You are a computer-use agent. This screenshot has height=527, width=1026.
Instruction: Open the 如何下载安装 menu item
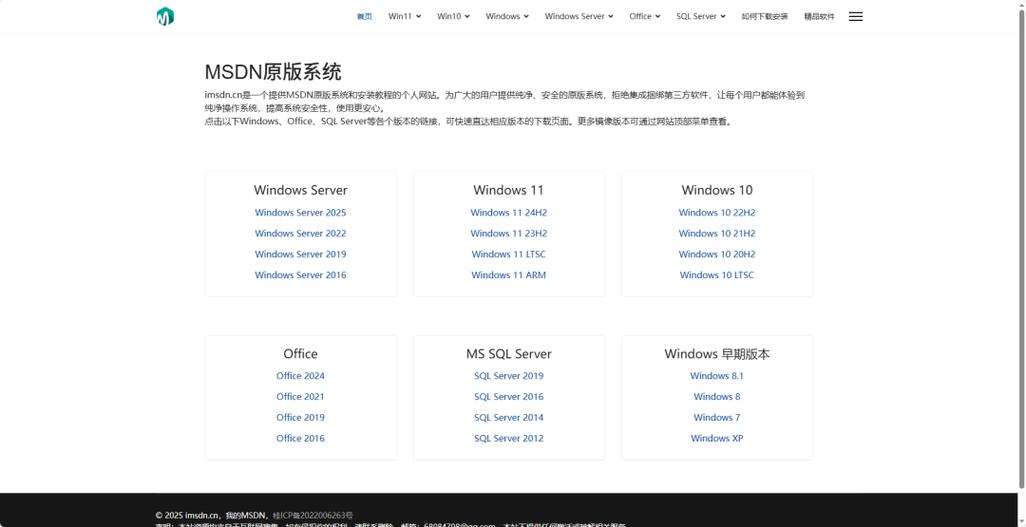click(x=765, y=16)
